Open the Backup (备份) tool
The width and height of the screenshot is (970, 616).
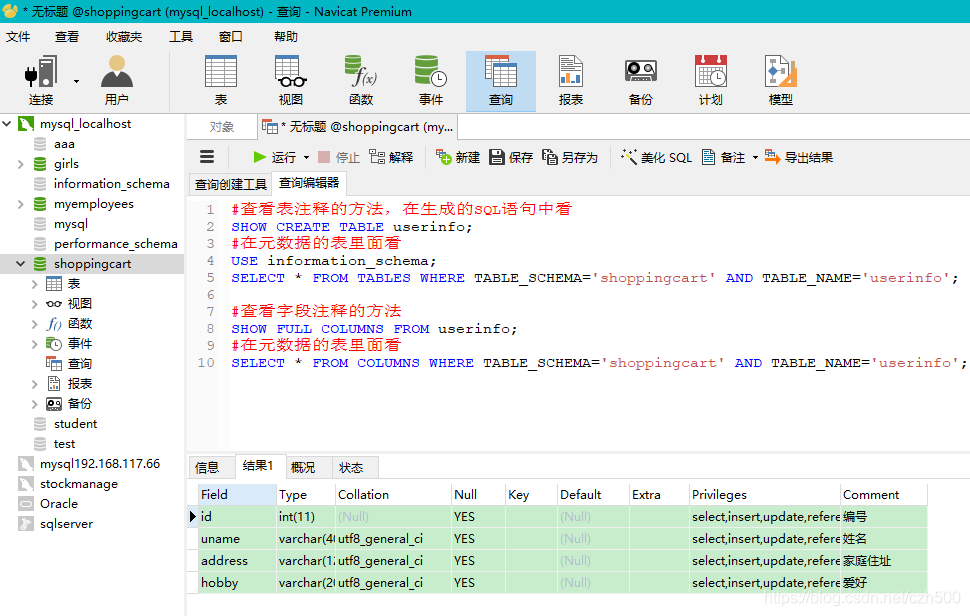point(640,80)
